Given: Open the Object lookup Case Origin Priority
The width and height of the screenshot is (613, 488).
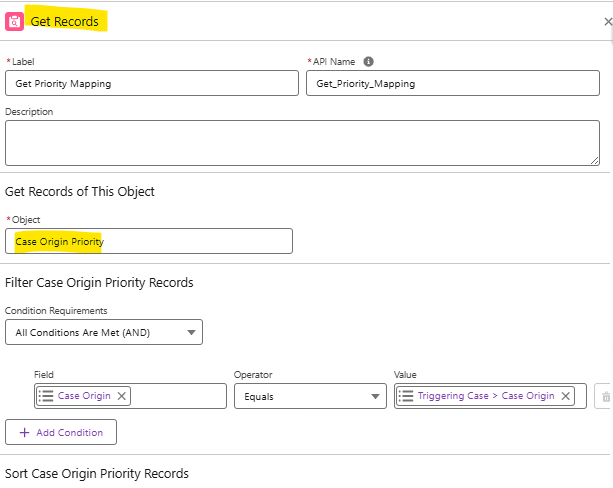Looking at the screenshot, I should pos(149,241).
